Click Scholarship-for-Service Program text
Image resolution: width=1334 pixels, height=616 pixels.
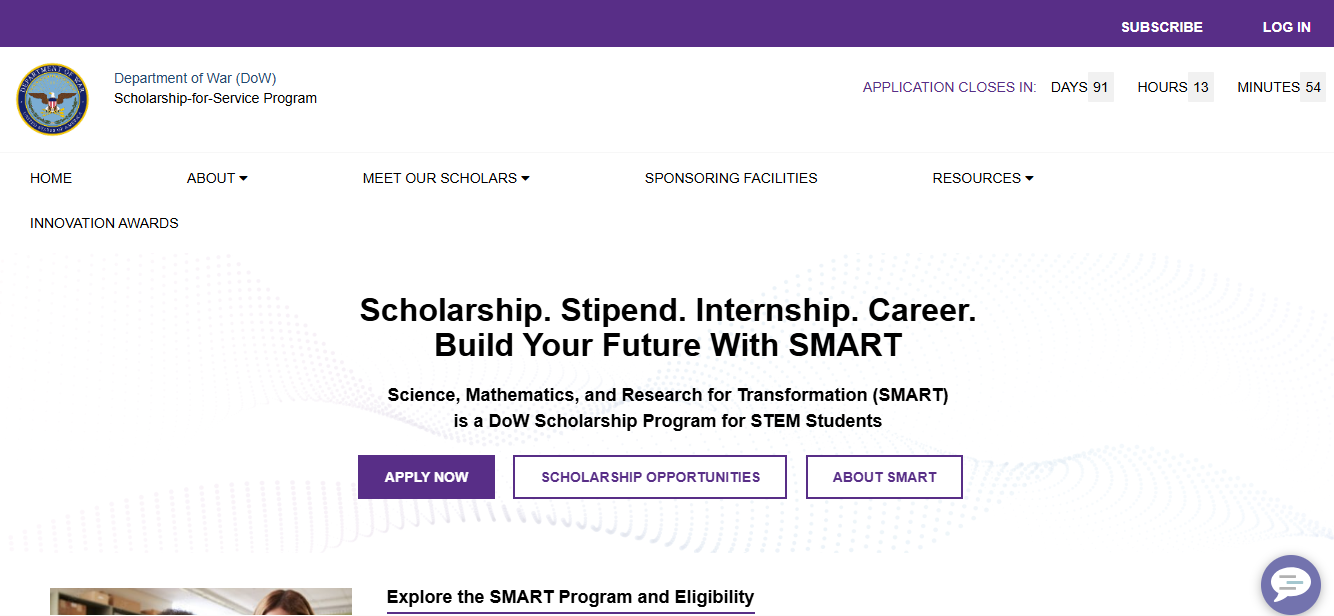click(215, 98)
